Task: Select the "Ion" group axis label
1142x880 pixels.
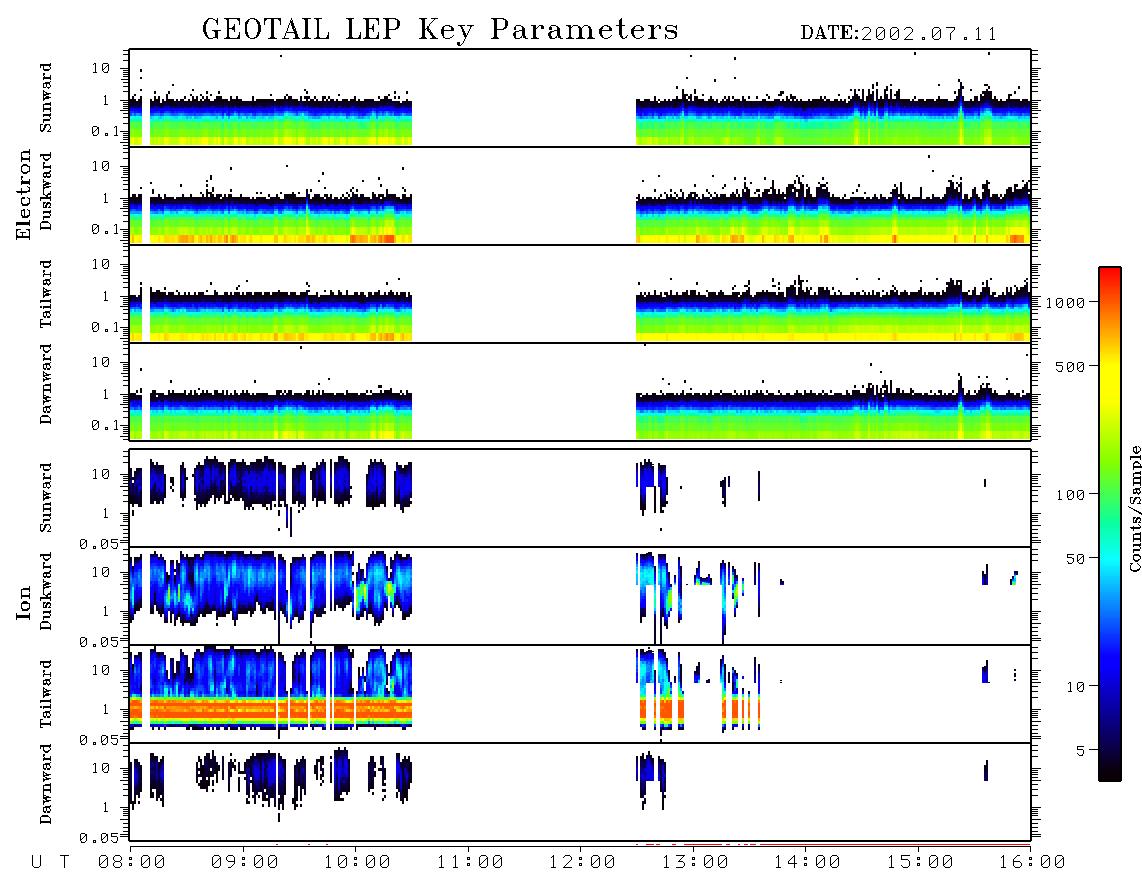Action: [x=24, y=602]
